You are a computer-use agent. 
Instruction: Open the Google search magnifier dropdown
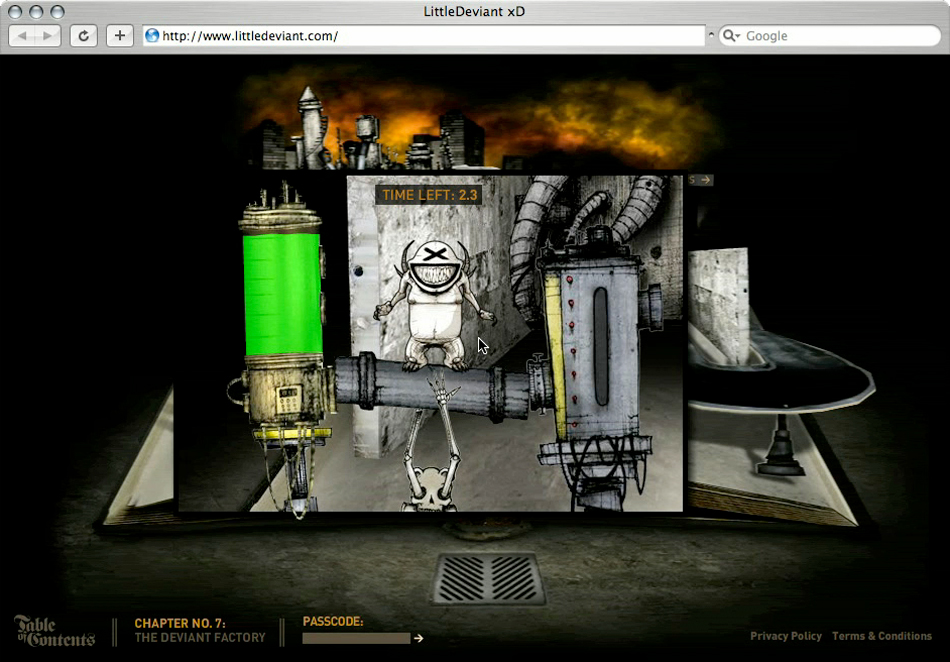click(731, 36)
